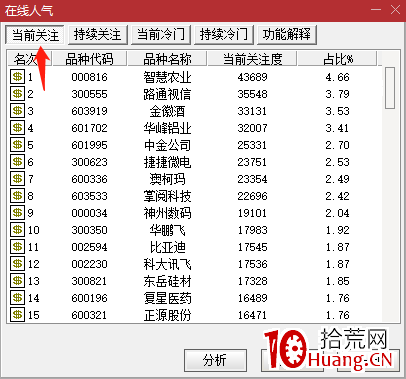Click percentage value 3.79

(x=337, y=94)
